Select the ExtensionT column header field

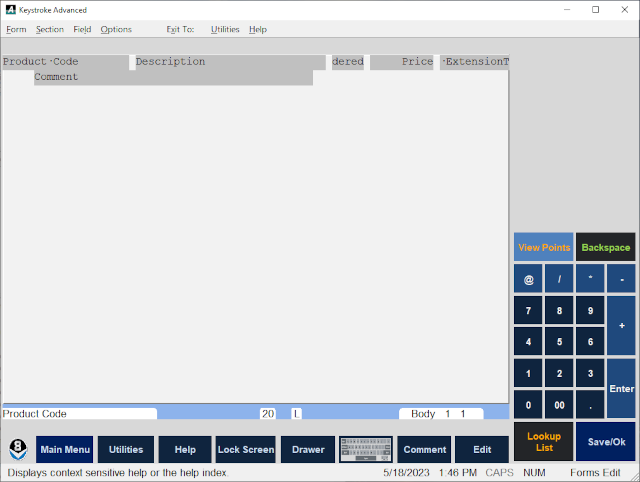474,62
